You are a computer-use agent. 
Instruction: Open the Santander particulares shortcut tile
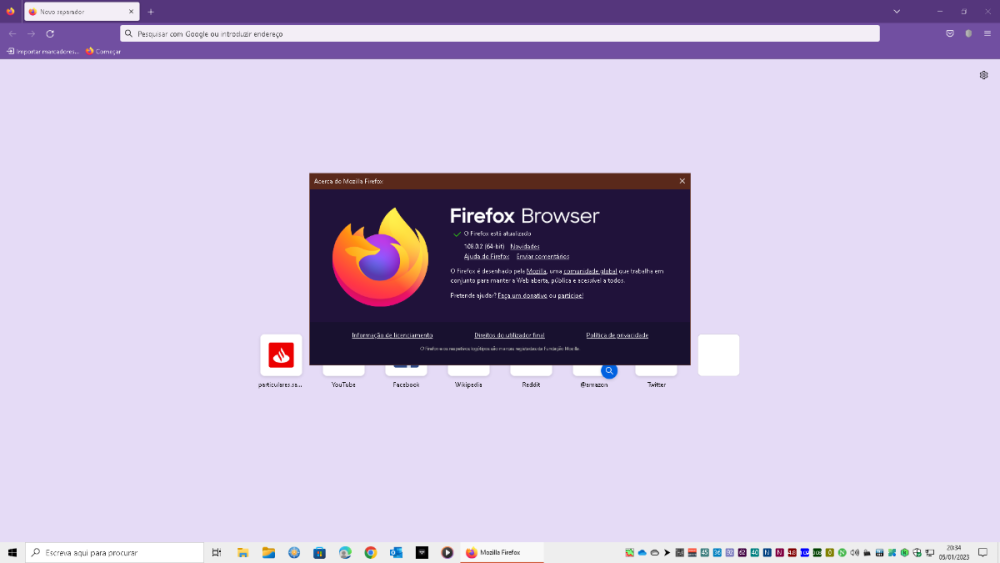coord(281,355)
